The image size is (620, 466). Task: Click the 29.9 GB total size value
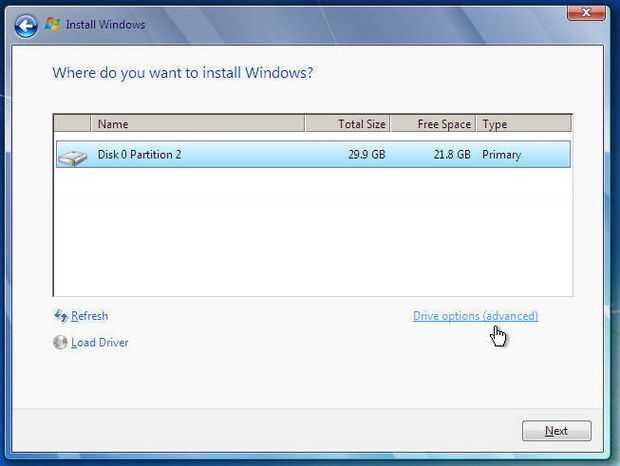[367, 154]
